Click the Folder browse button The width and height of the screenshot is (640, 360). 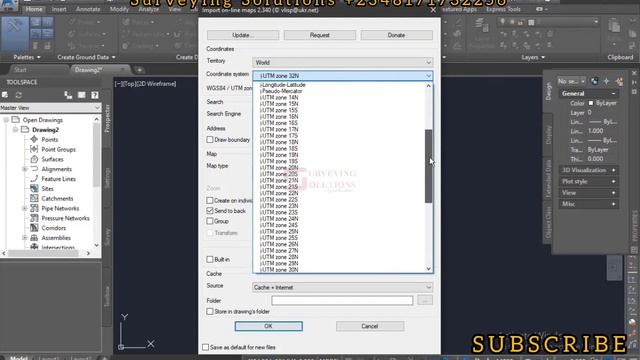[x=425, y=300]
